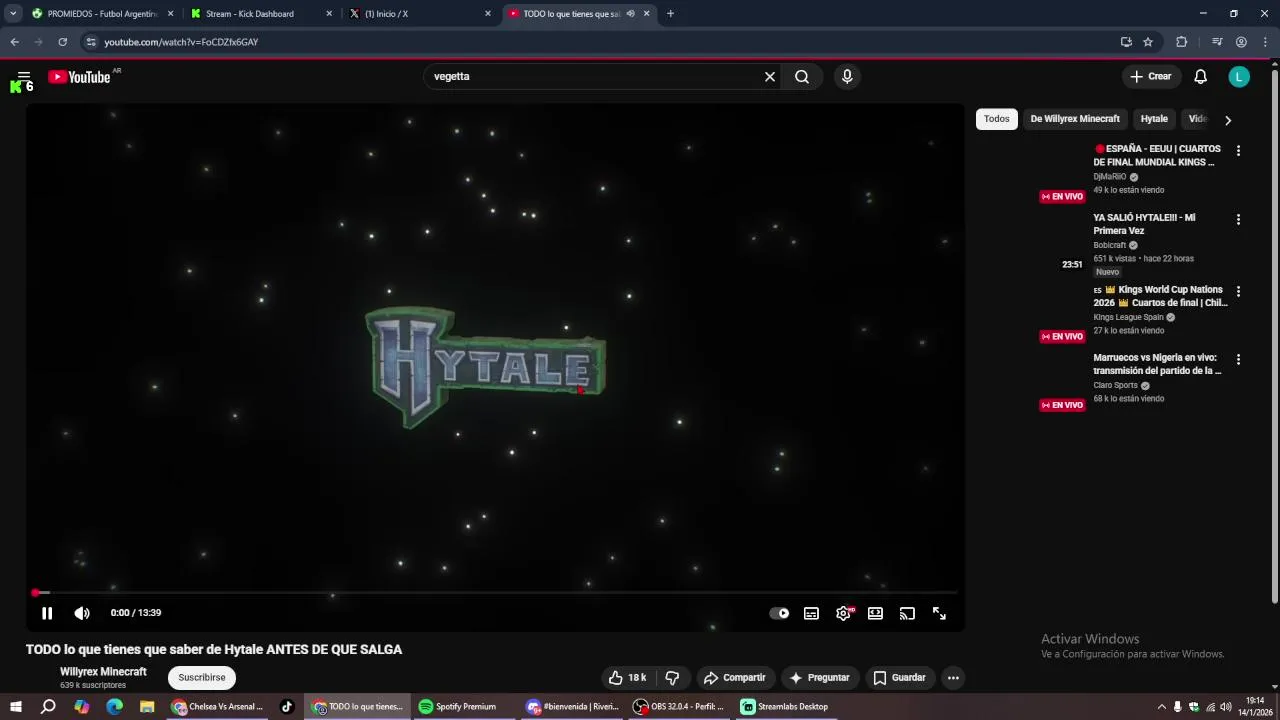The height and width of the screenshot is (720, 1280).
Task: Open 'Marruecos vs Nigeria en vivo' video
Action: tap(1157, 364)
